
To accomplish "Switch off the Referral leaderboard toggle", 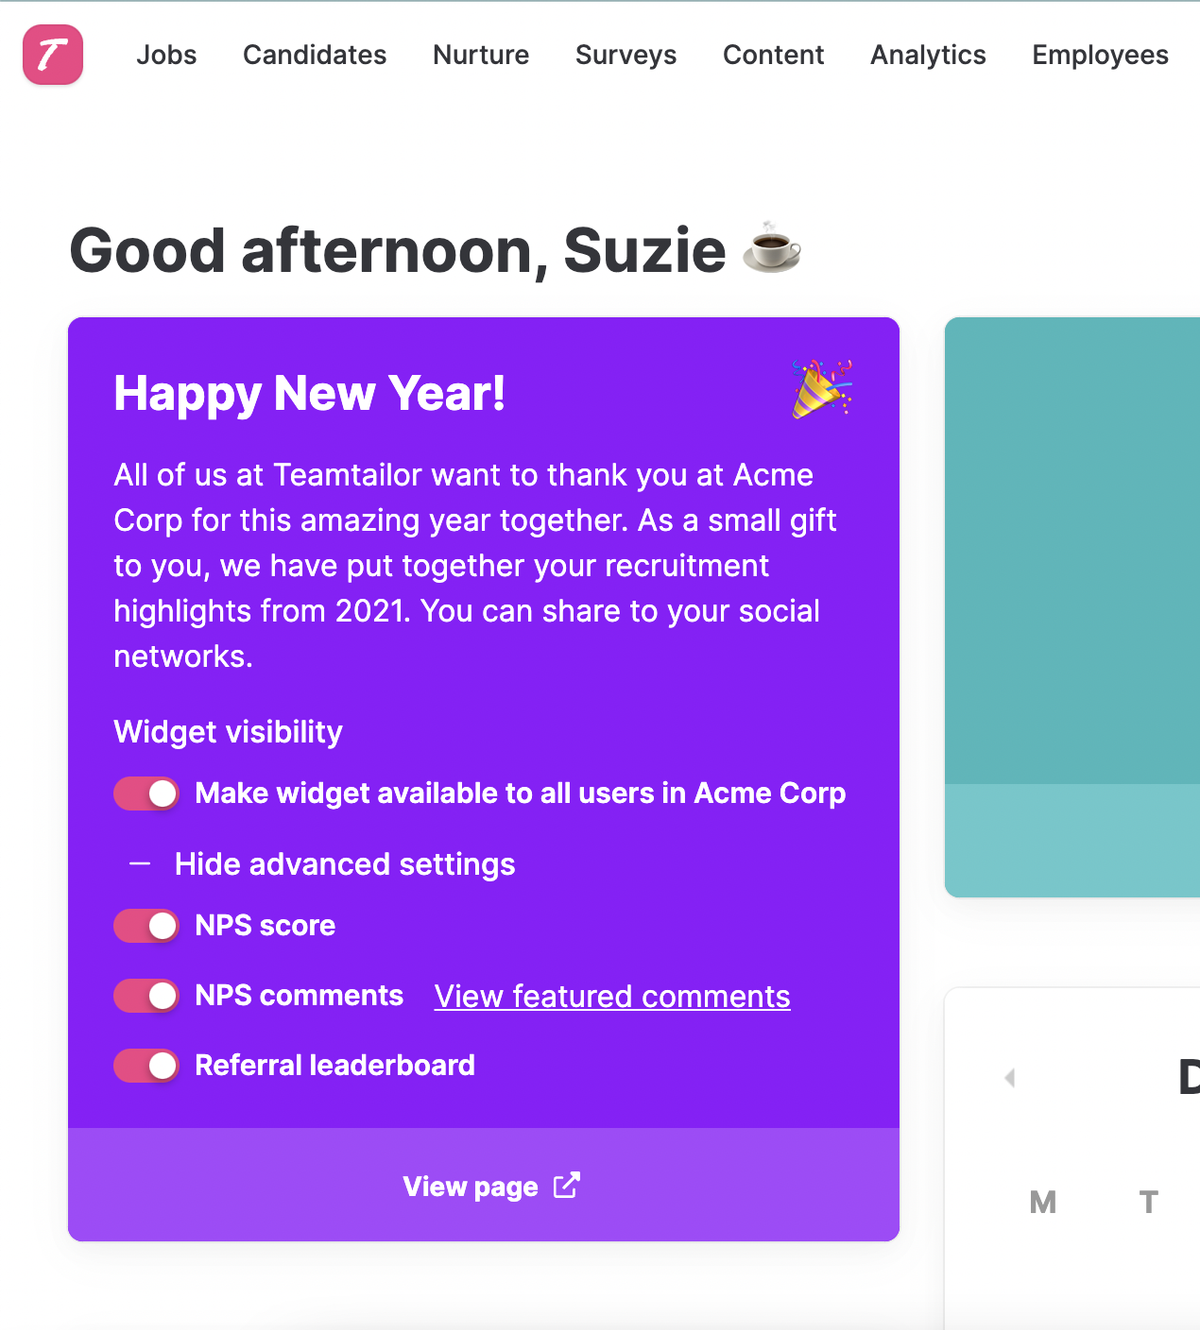I will click(x=146, y=1066).
